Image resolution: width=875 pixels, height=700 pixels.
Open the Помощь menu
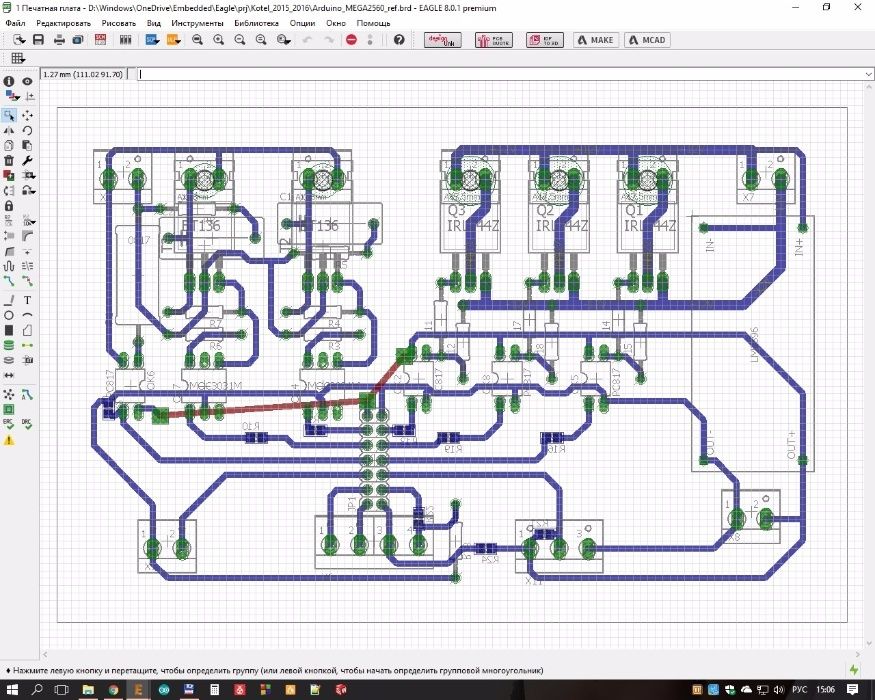click(373, 23)
